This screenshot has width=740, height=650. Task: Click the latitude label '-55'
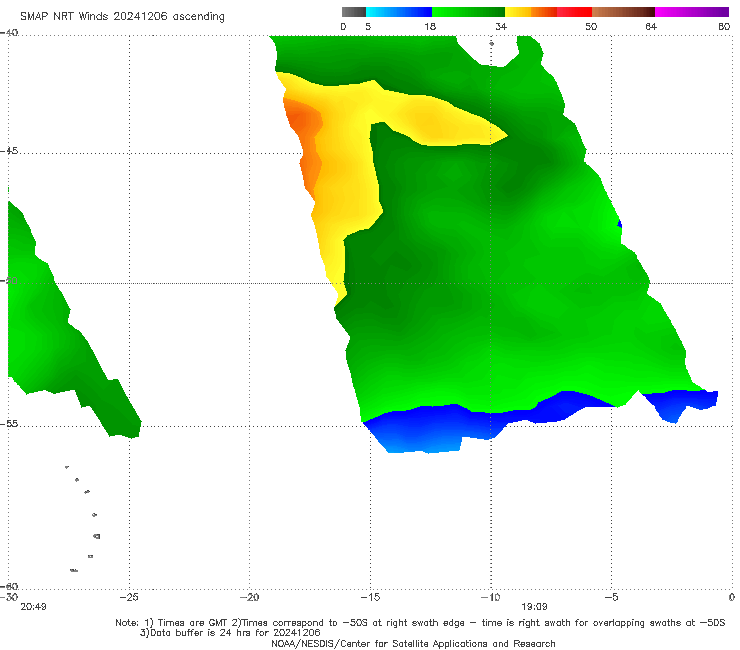pos(9,424)
